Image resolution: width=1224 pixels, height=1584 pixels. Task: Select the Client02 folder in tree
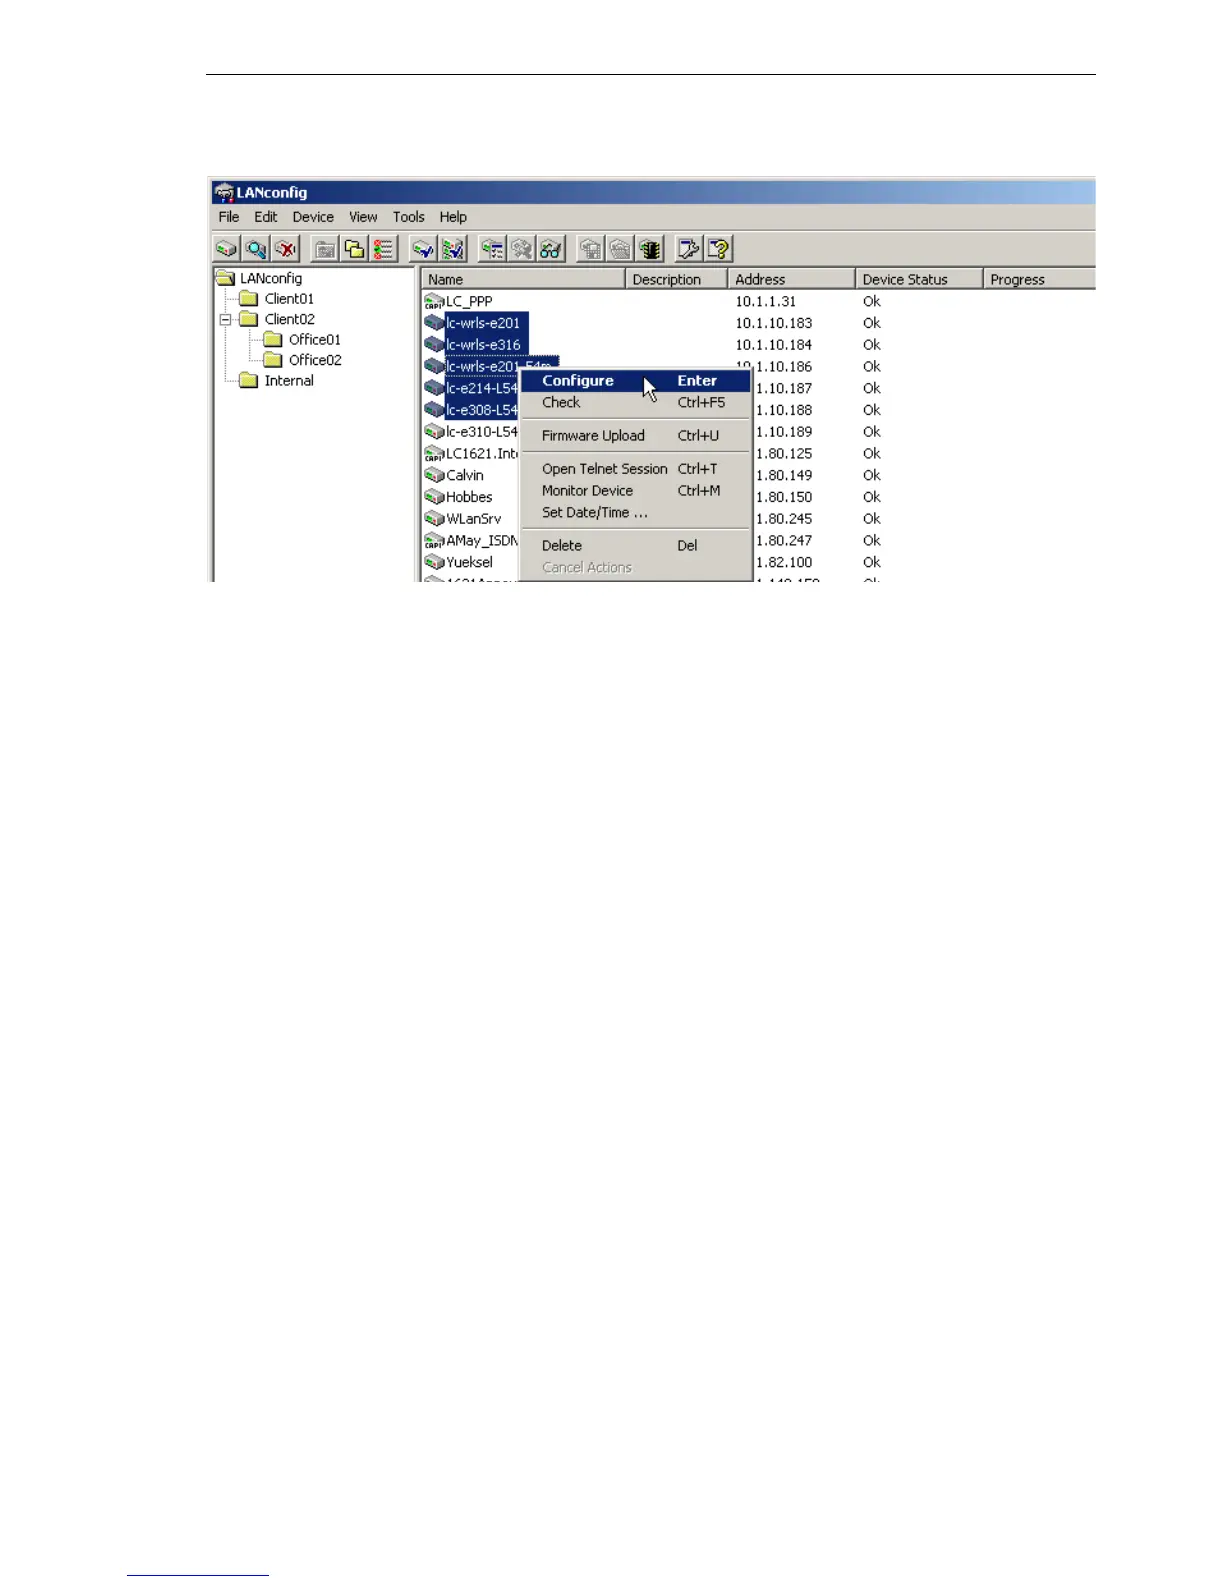pyautogui.click(x=289, y=319)
